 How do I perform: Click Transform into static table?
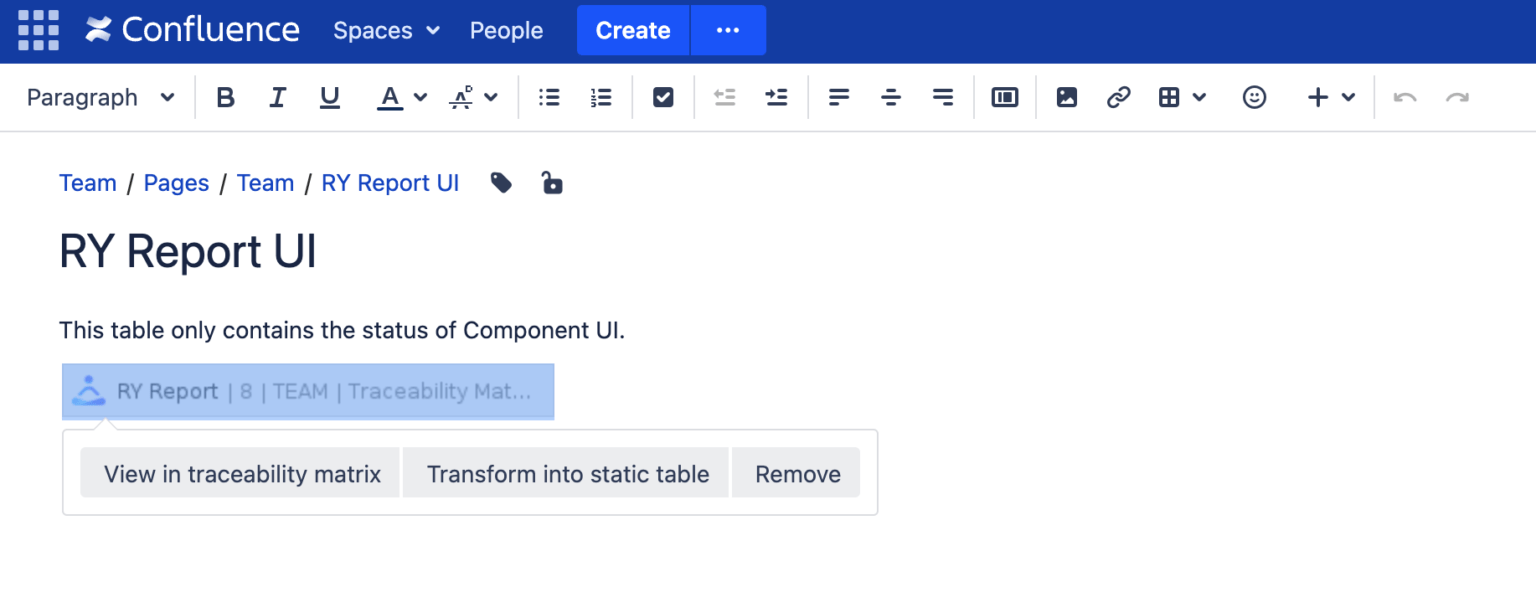coord(565,473)
